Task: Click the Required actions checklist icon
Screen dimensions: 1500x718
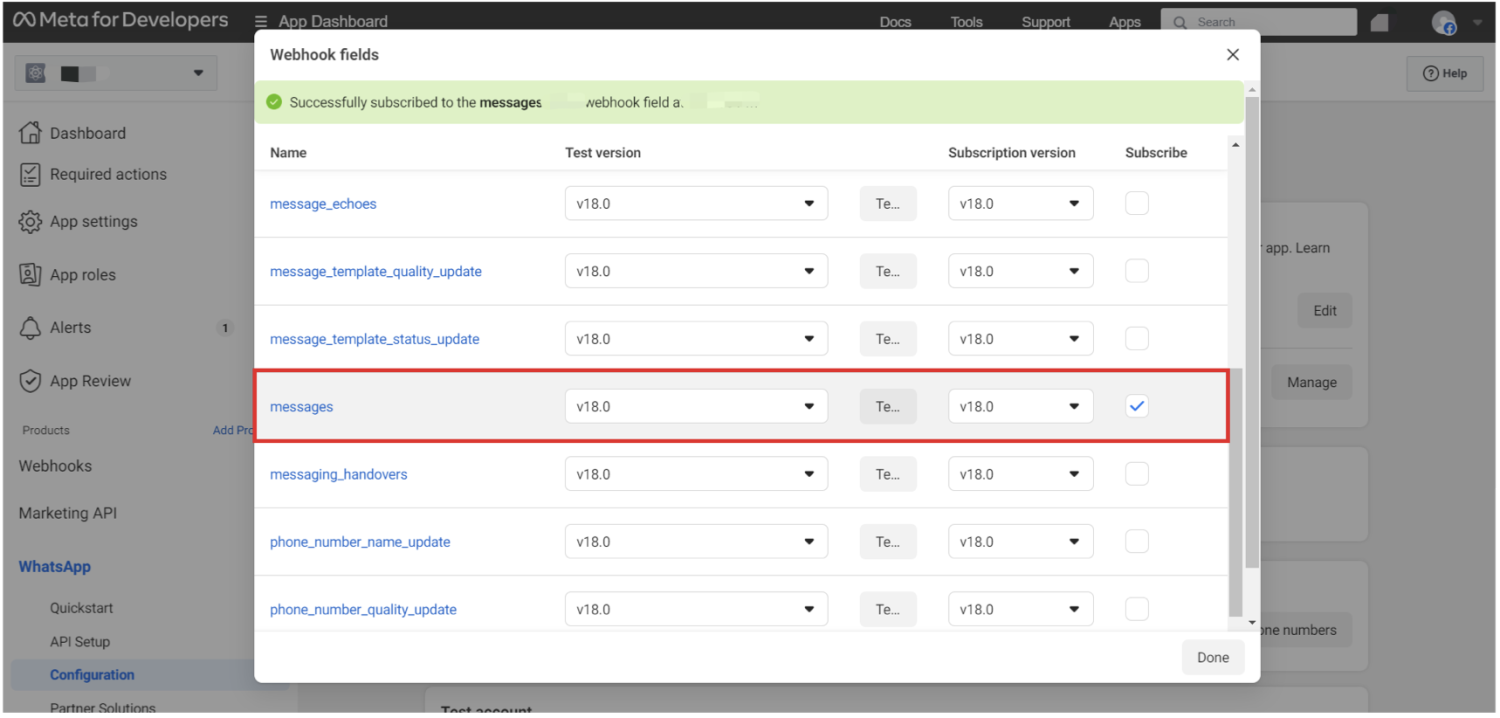Action: point(30,174)
